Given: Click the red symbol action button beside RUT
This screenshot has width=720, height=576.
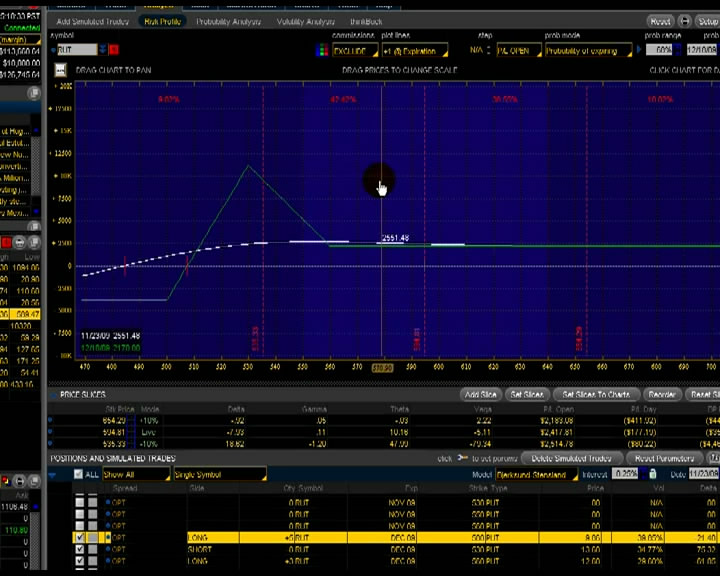Looking at the screenshot, I should [113, 50].
